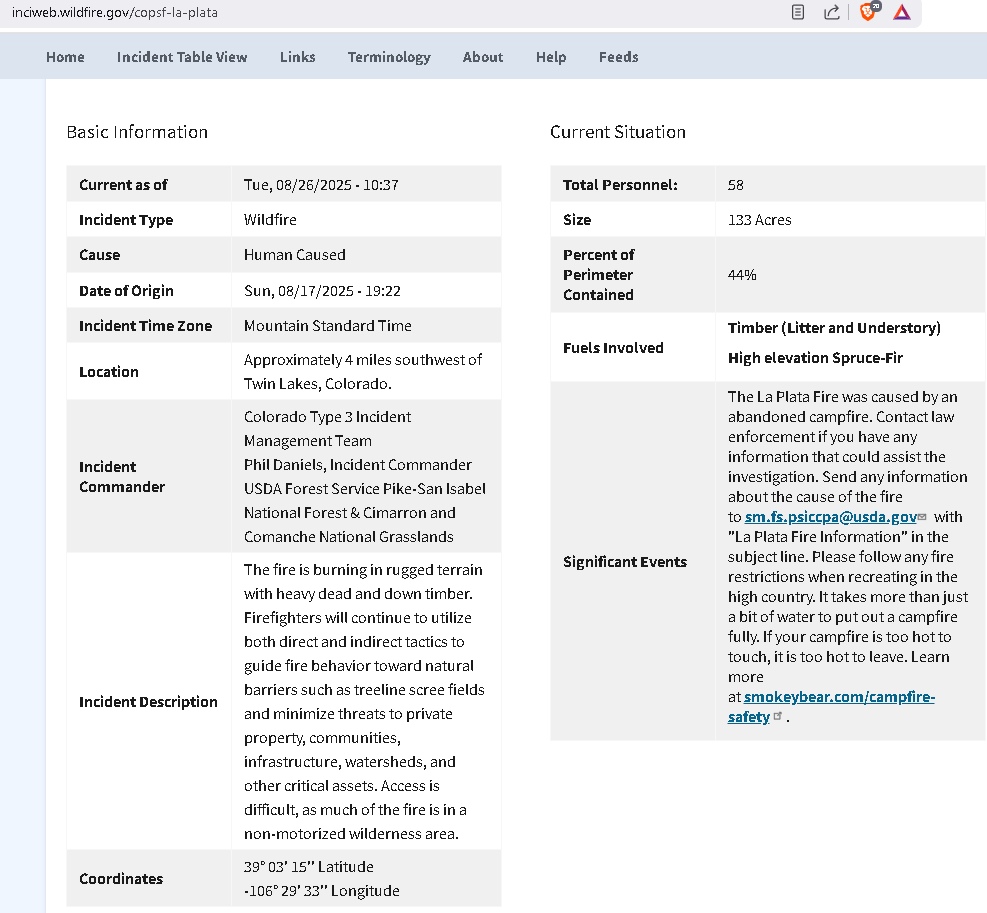The height and width of the screenshot is (913, 987).
Task: Open the Help menu item
Action: pos(551,57)
